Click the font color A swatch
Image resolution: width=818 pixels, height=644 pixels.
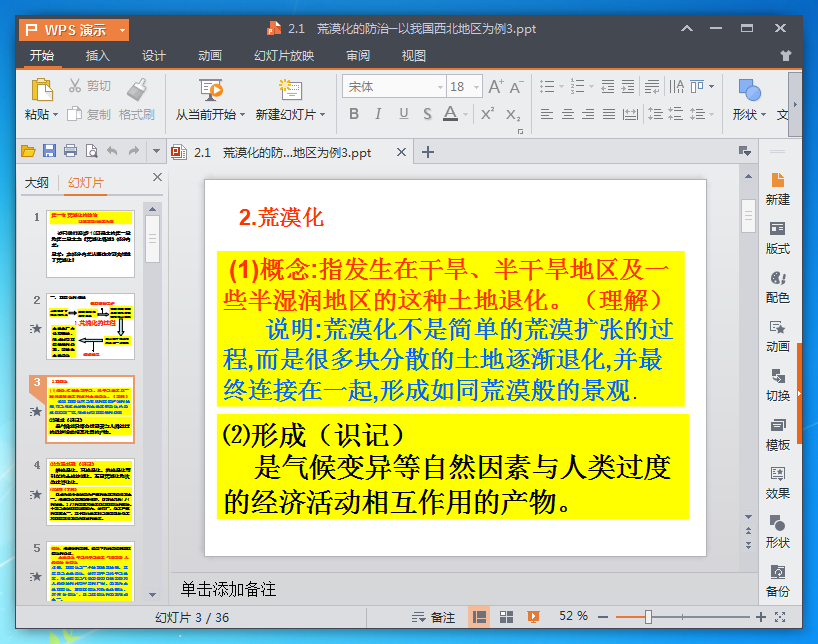450,114
